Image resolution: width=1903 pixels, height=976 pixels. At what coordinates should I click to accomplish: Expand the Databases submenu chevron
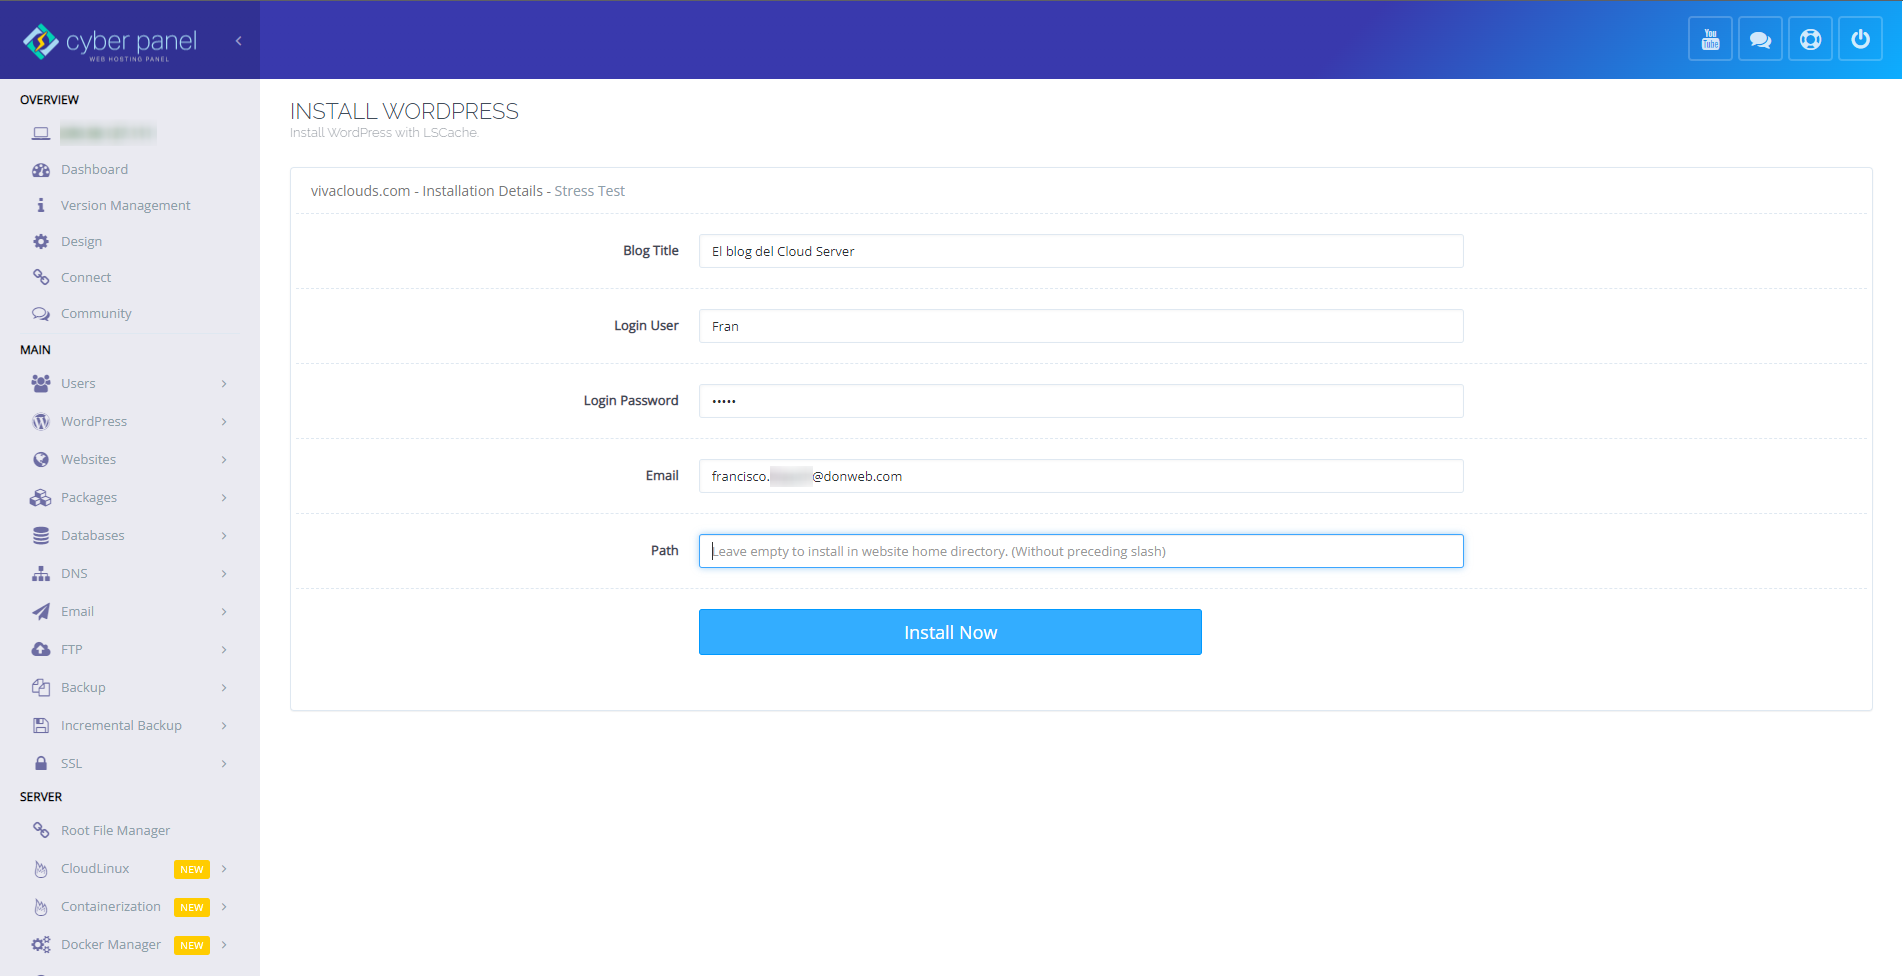click(224, 535)
